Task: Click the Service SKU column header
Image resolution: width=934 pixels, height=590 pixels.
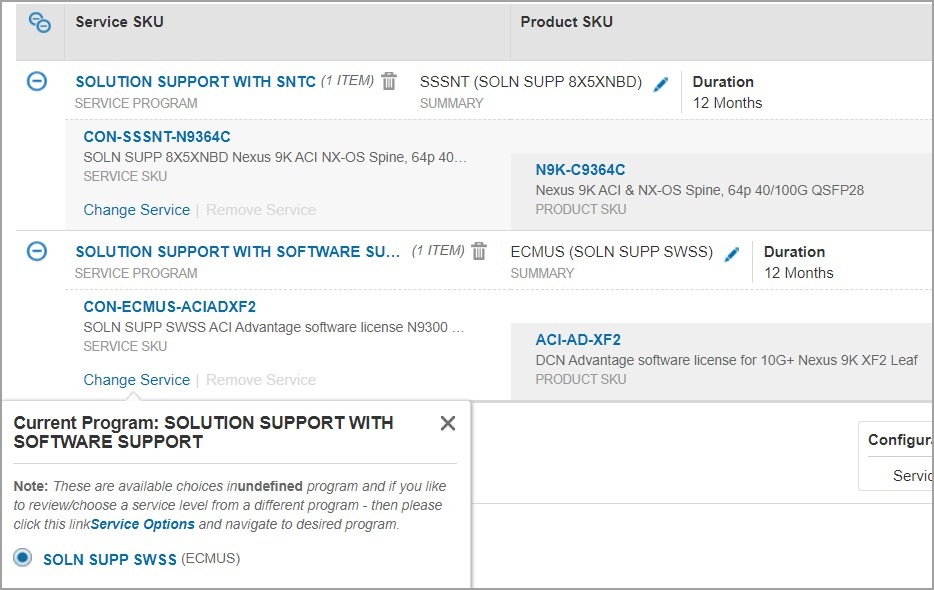Action: click(120, 22)
